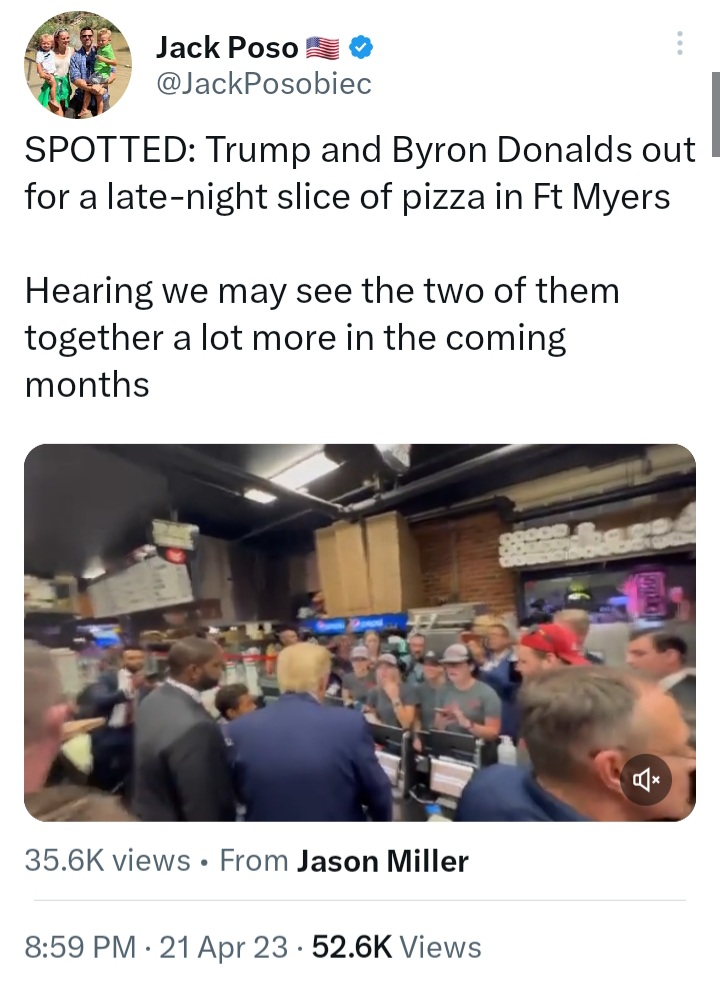Screen dimensions: 720x986
Task: Open the 8:59 PM timestamp link
Action: (x=80, y=948)
